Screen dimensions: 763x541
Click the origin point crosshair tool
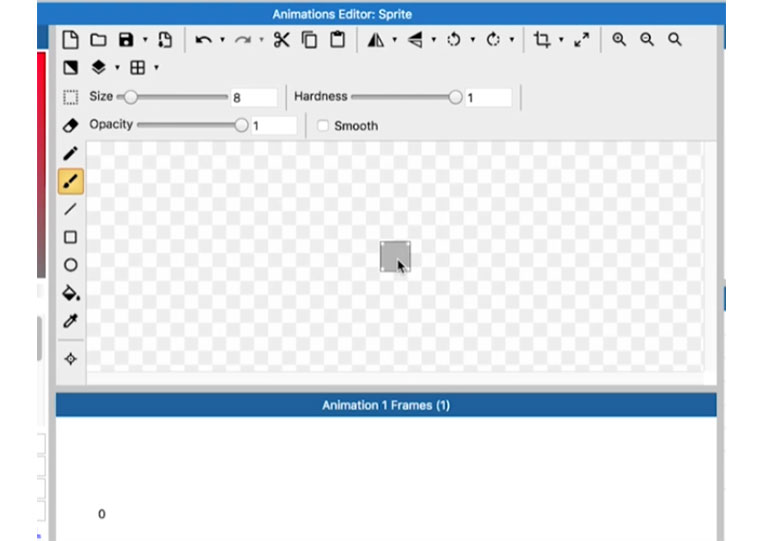coord(71,359)
